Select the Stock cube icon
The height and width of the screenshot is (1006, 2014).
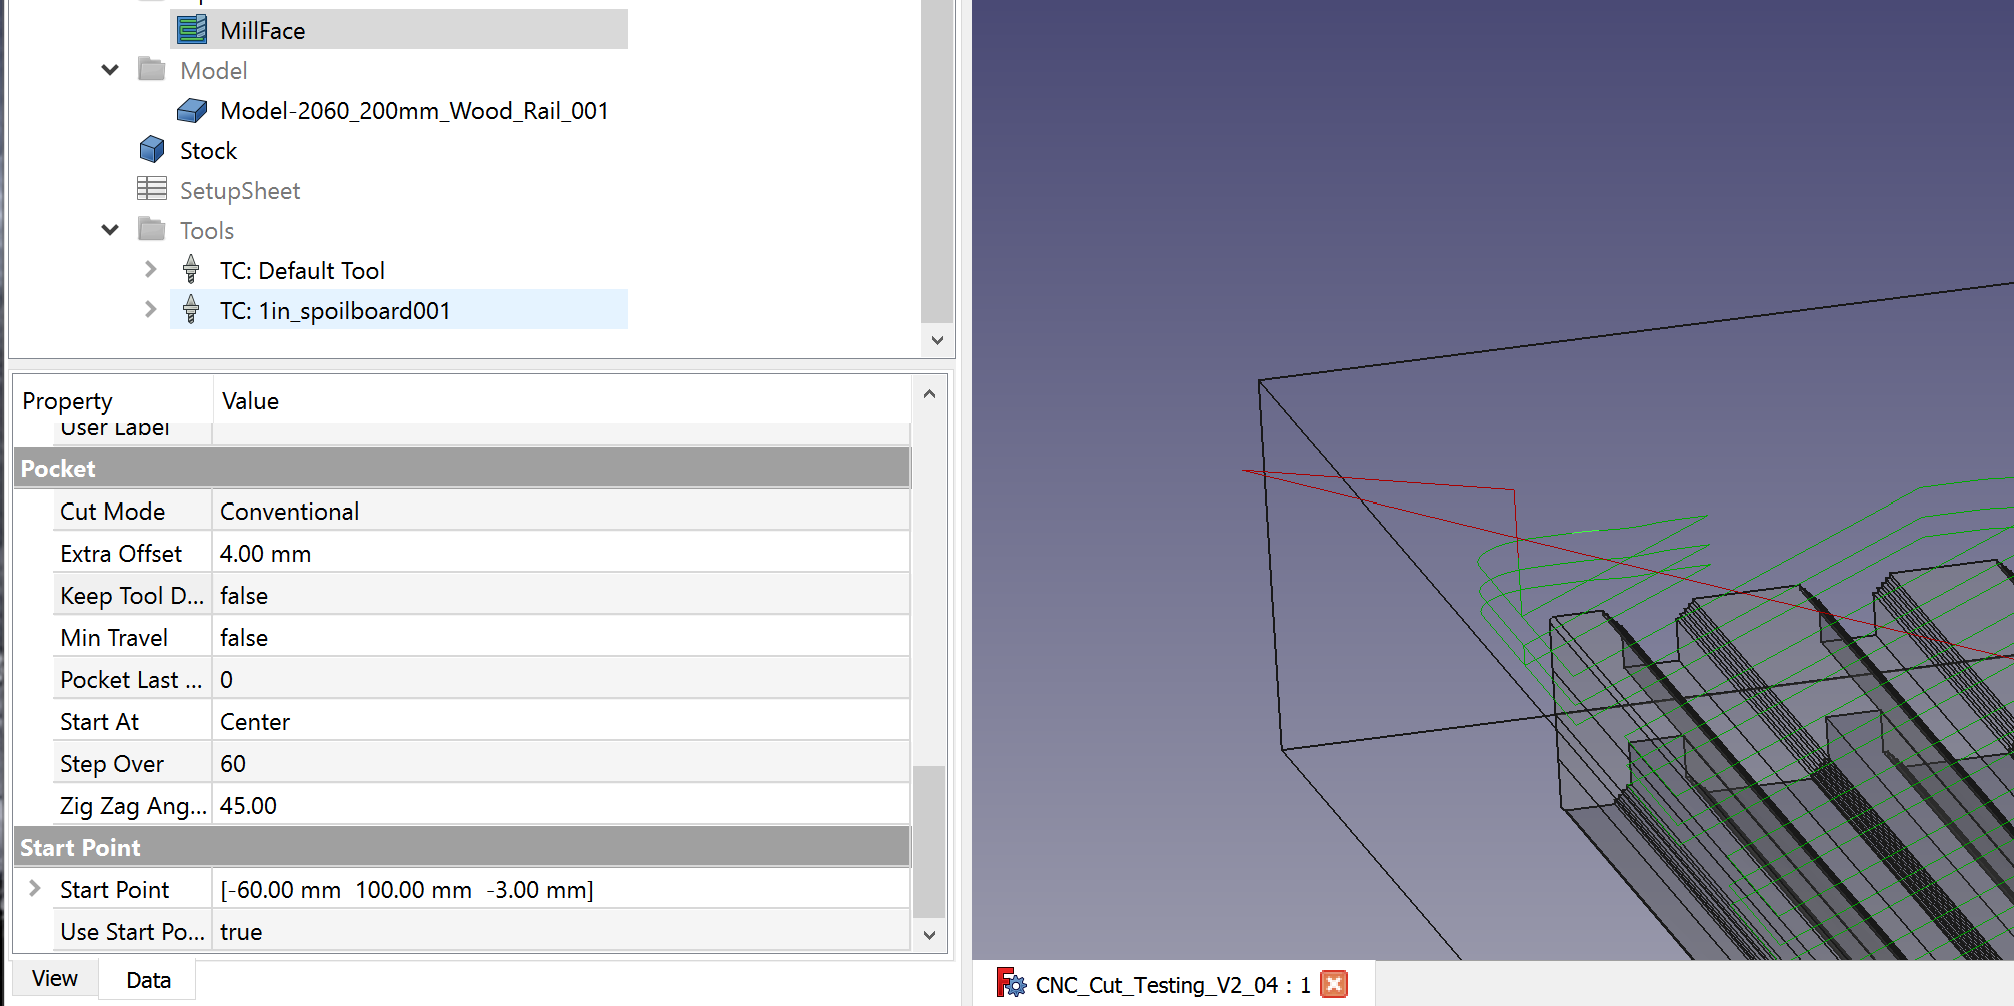(x=152, y=148)
